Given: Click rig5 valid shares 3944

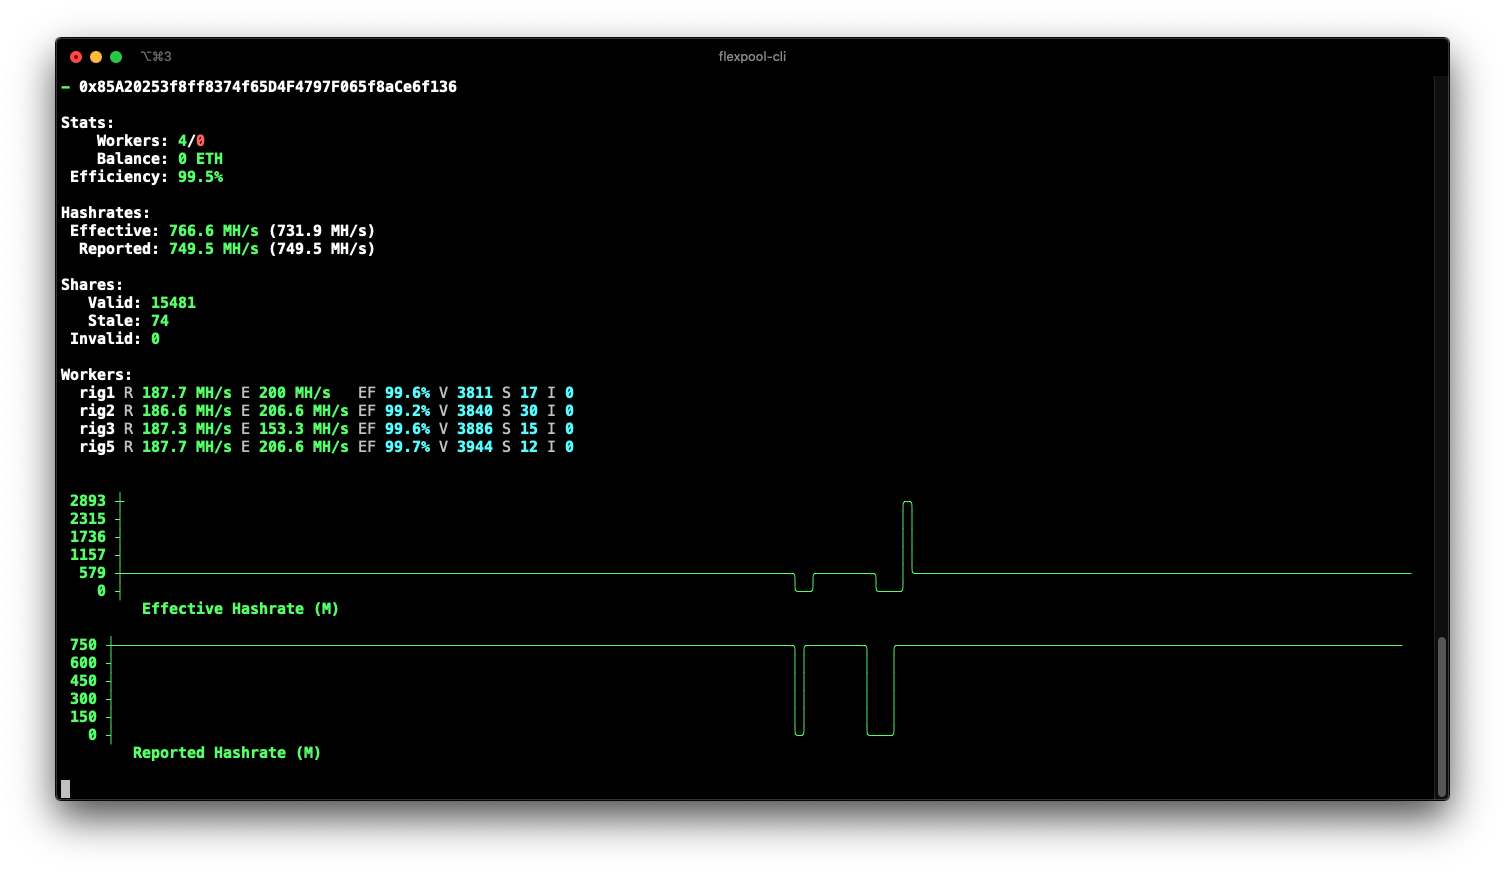Looking at the screenshot, I should pos(475,447).
